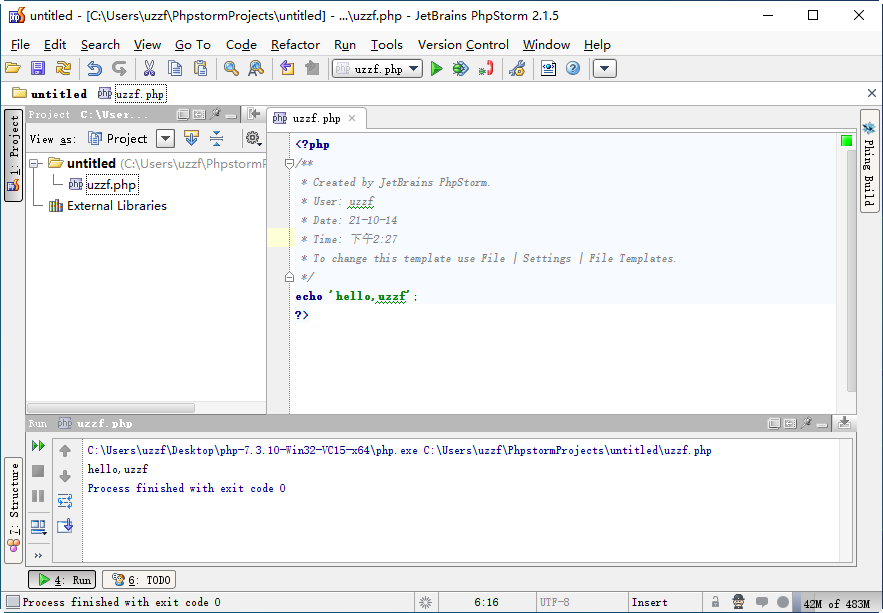Screen dimensions: 883x613
Task: Paste from clipboard toolbar icon
Action: [x=200, y=69]
